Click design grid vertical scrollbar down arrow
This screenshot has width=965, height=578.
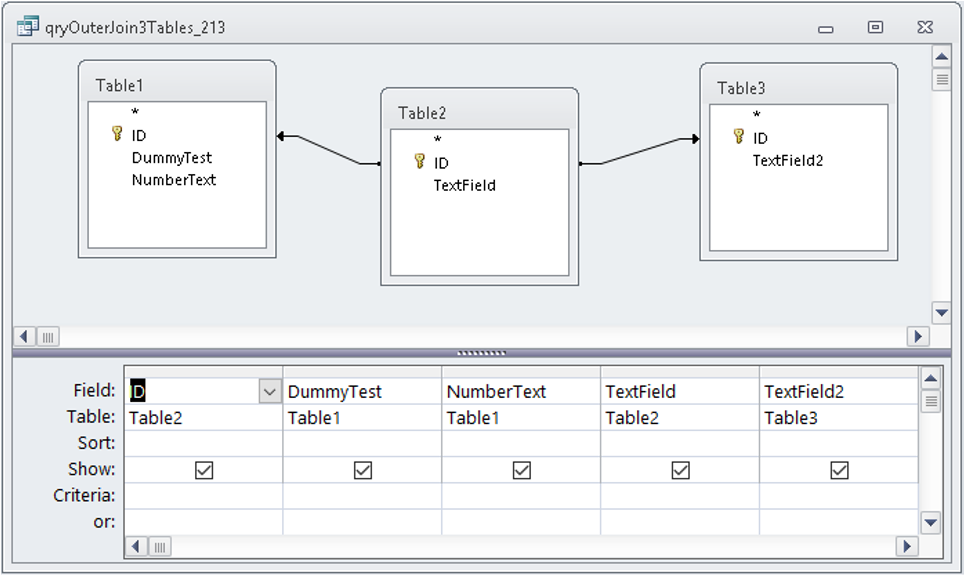[931, 523]
